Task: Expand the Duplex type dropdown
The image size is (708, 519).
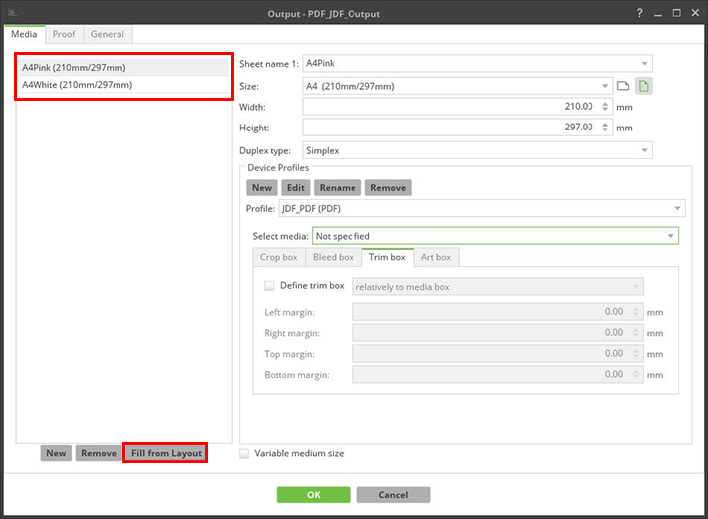Action: tap(477, 150)
